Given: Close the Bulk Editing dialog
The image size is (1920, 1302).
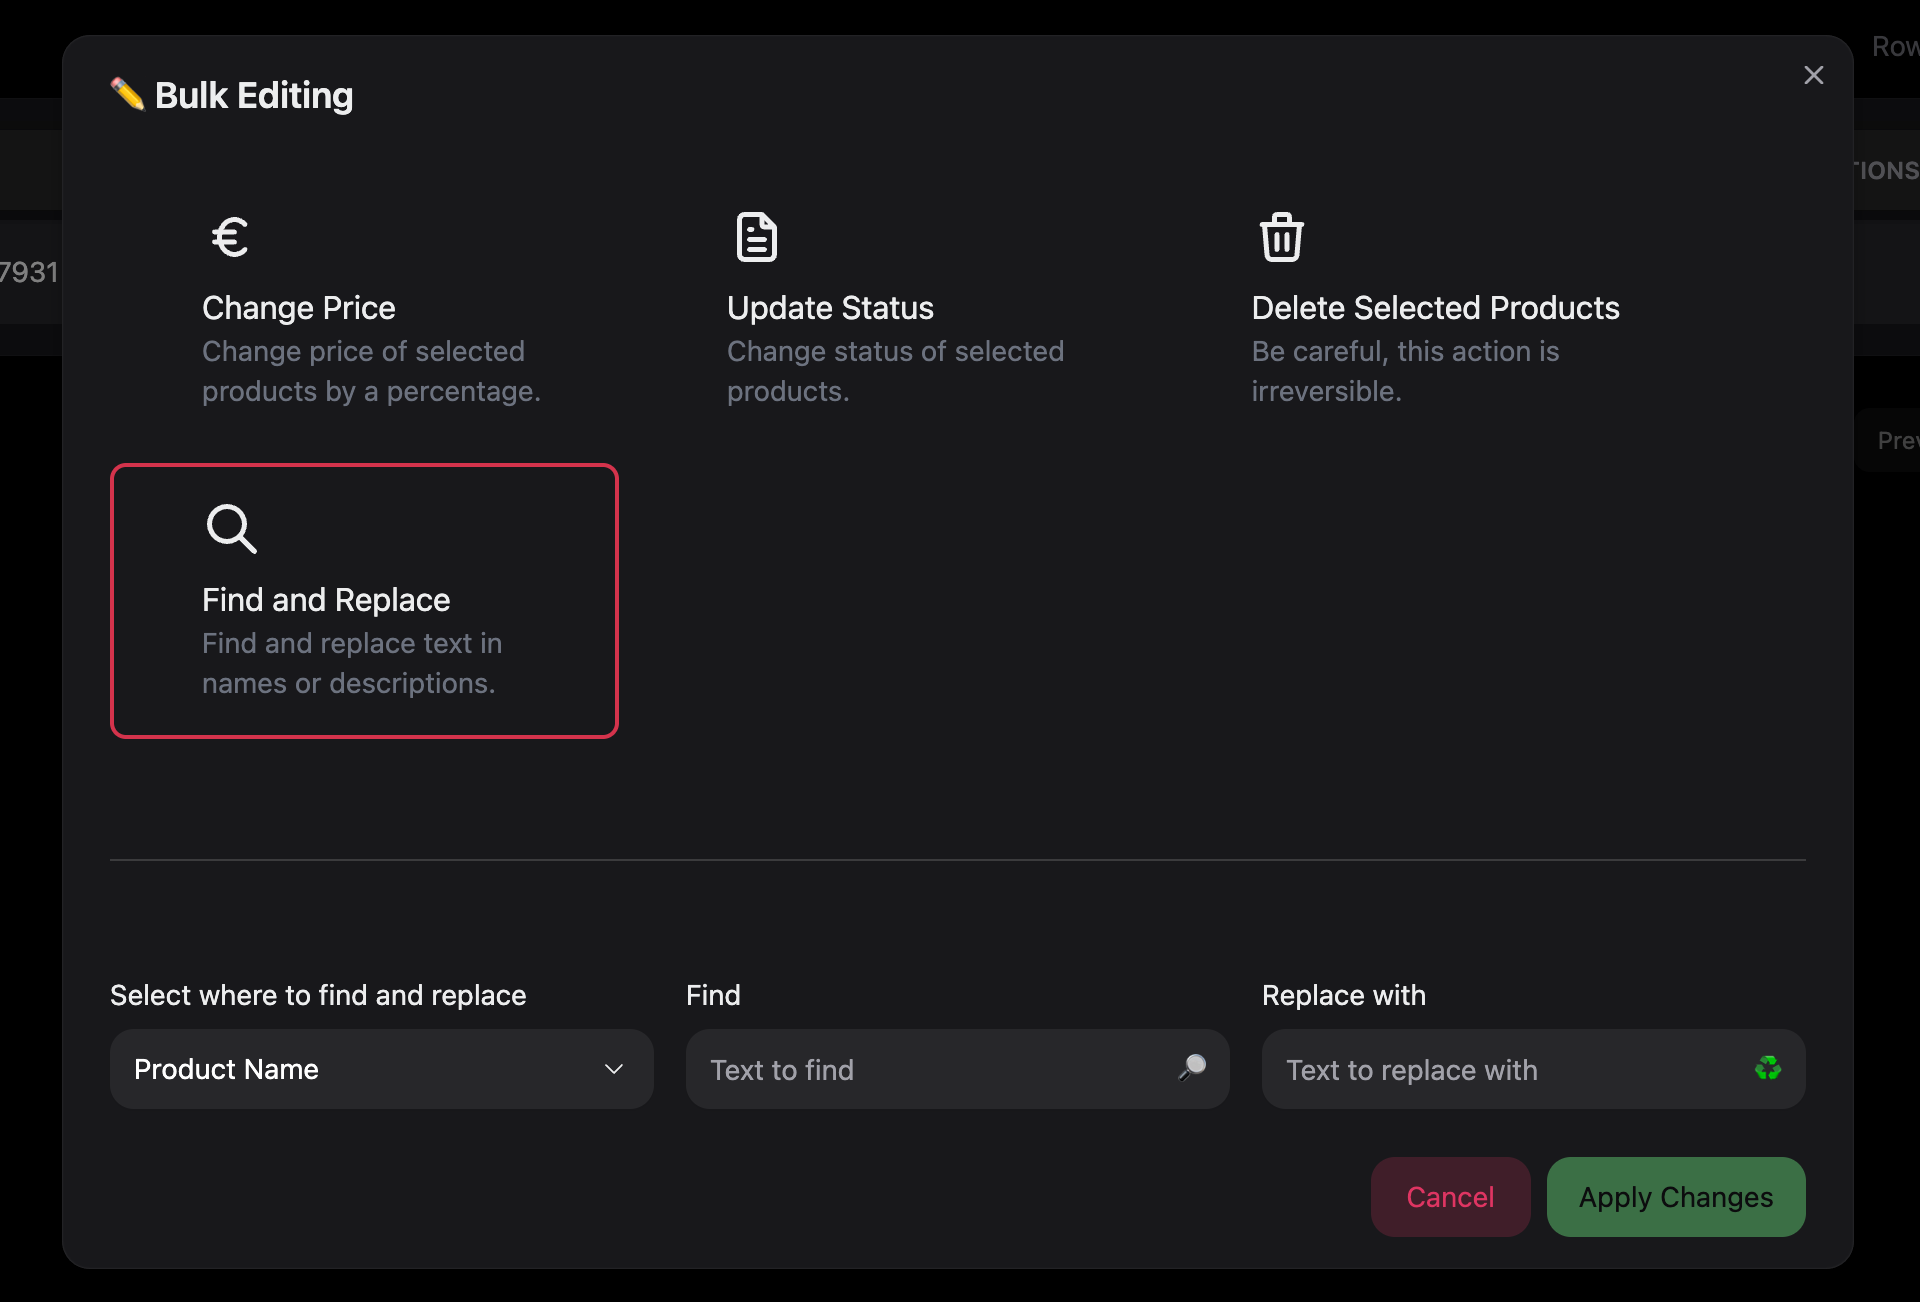Looking at the screenshot, I should point(1813,75).
